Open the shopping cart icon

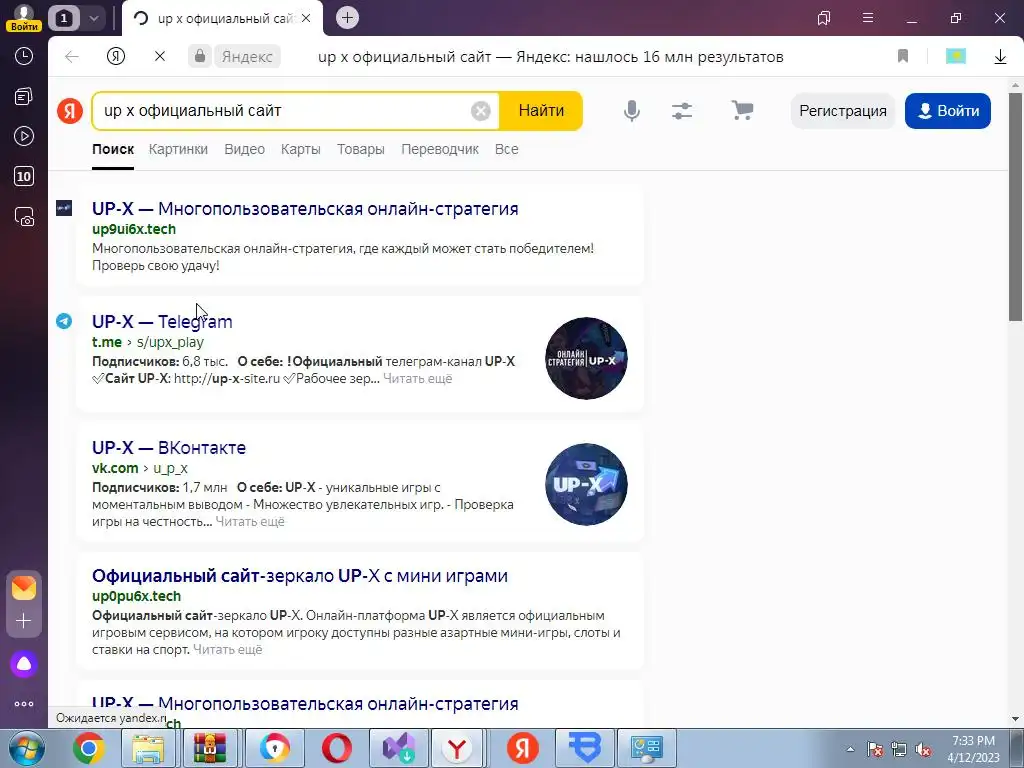tap(742, 110)
